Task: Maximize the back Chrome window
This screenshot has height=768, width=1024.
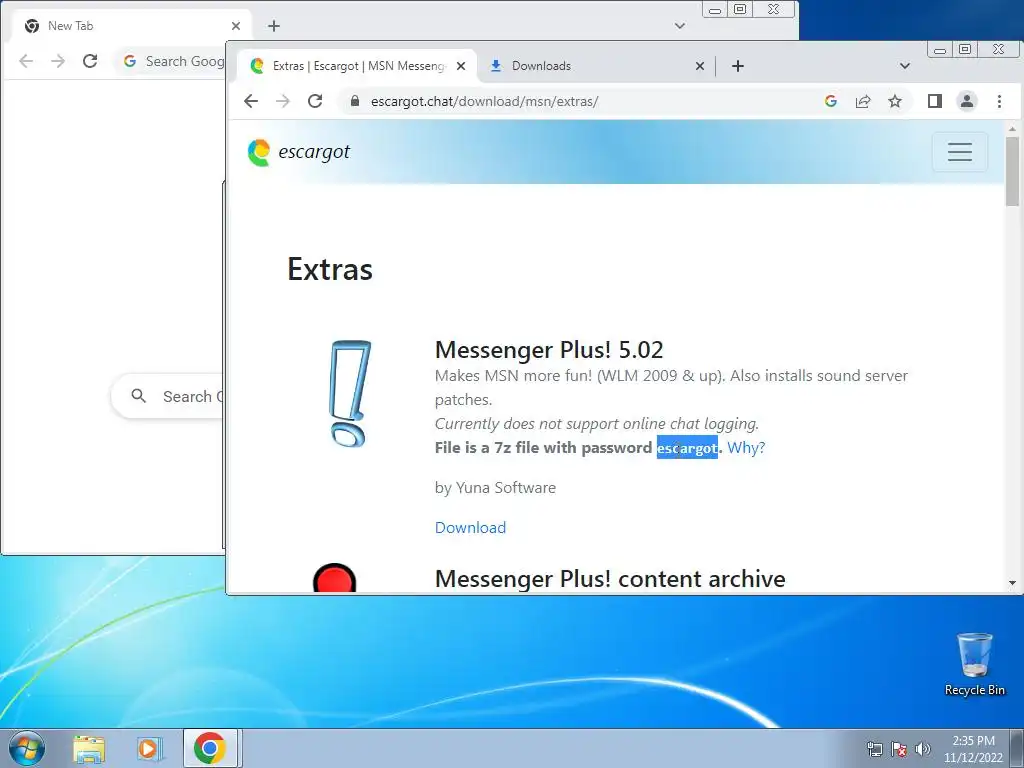Action: [740, 10]
